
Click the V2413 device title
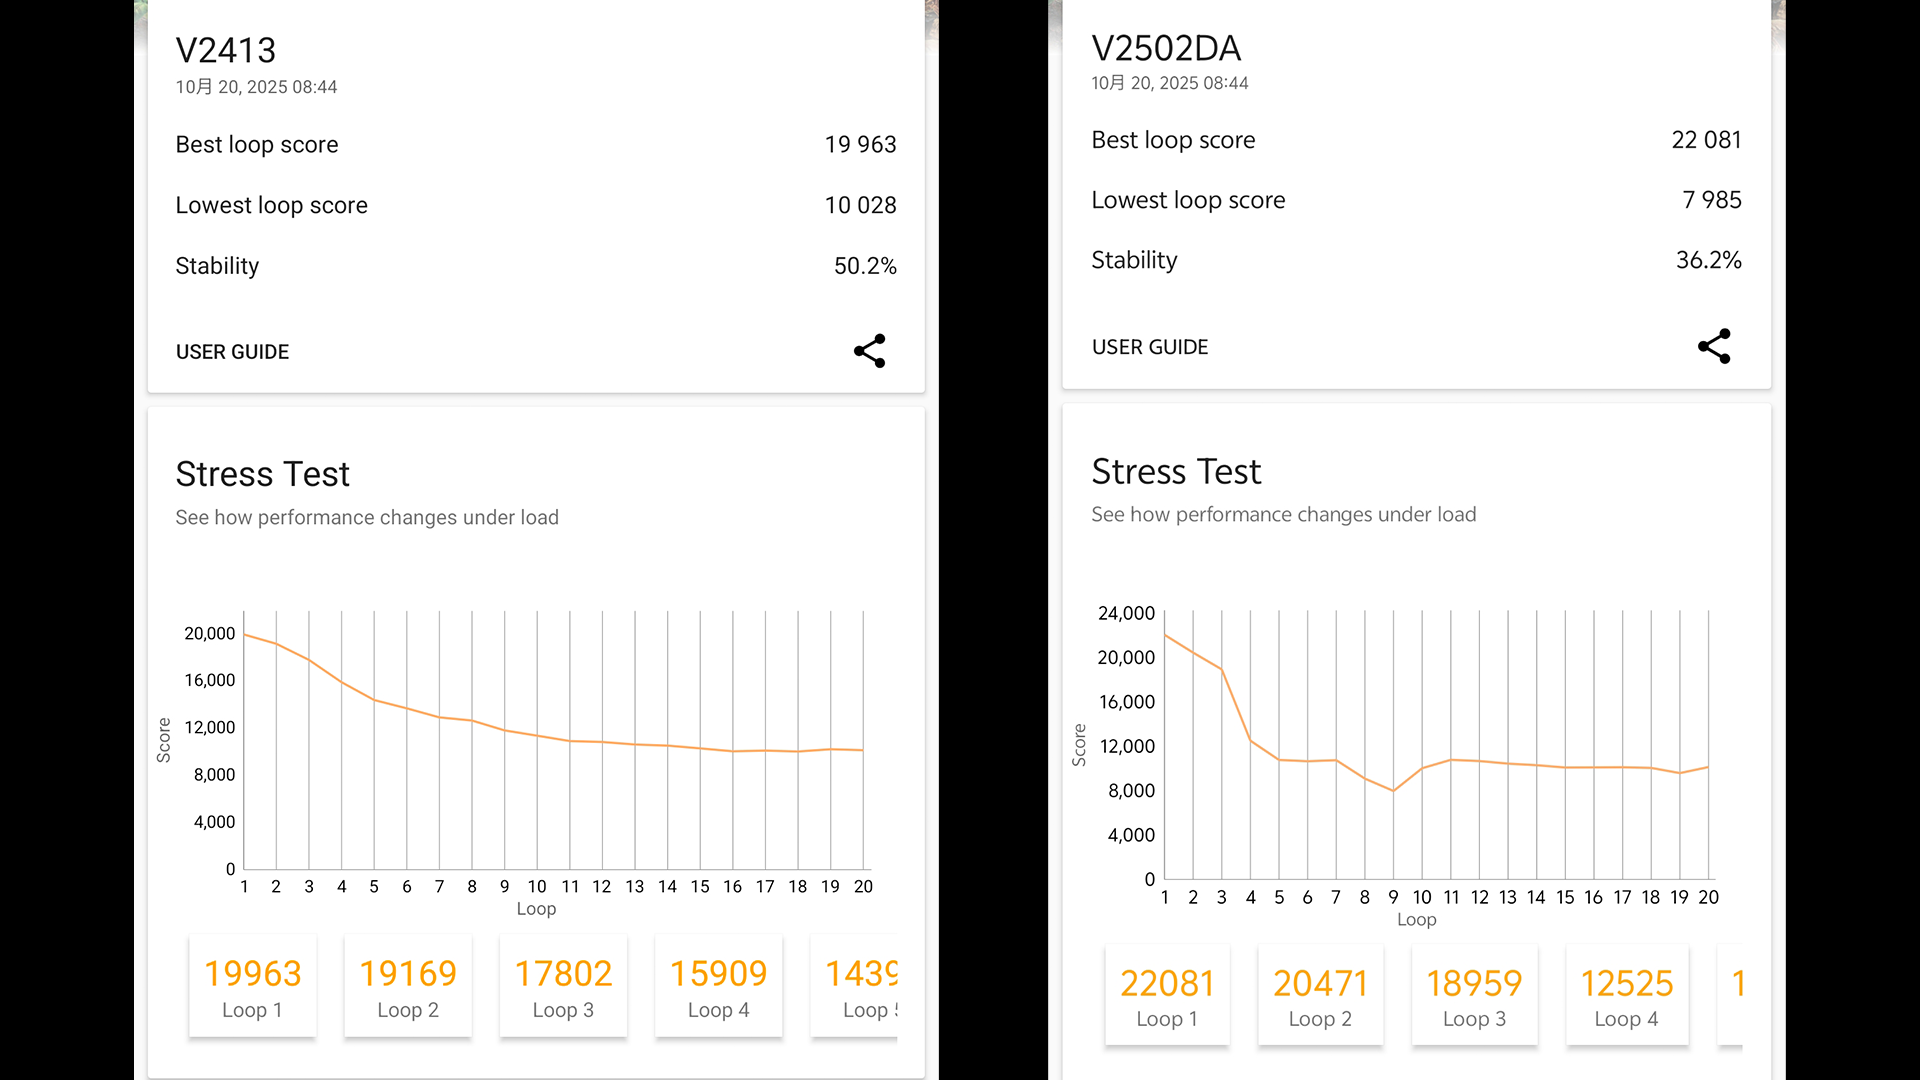point(226,50)
